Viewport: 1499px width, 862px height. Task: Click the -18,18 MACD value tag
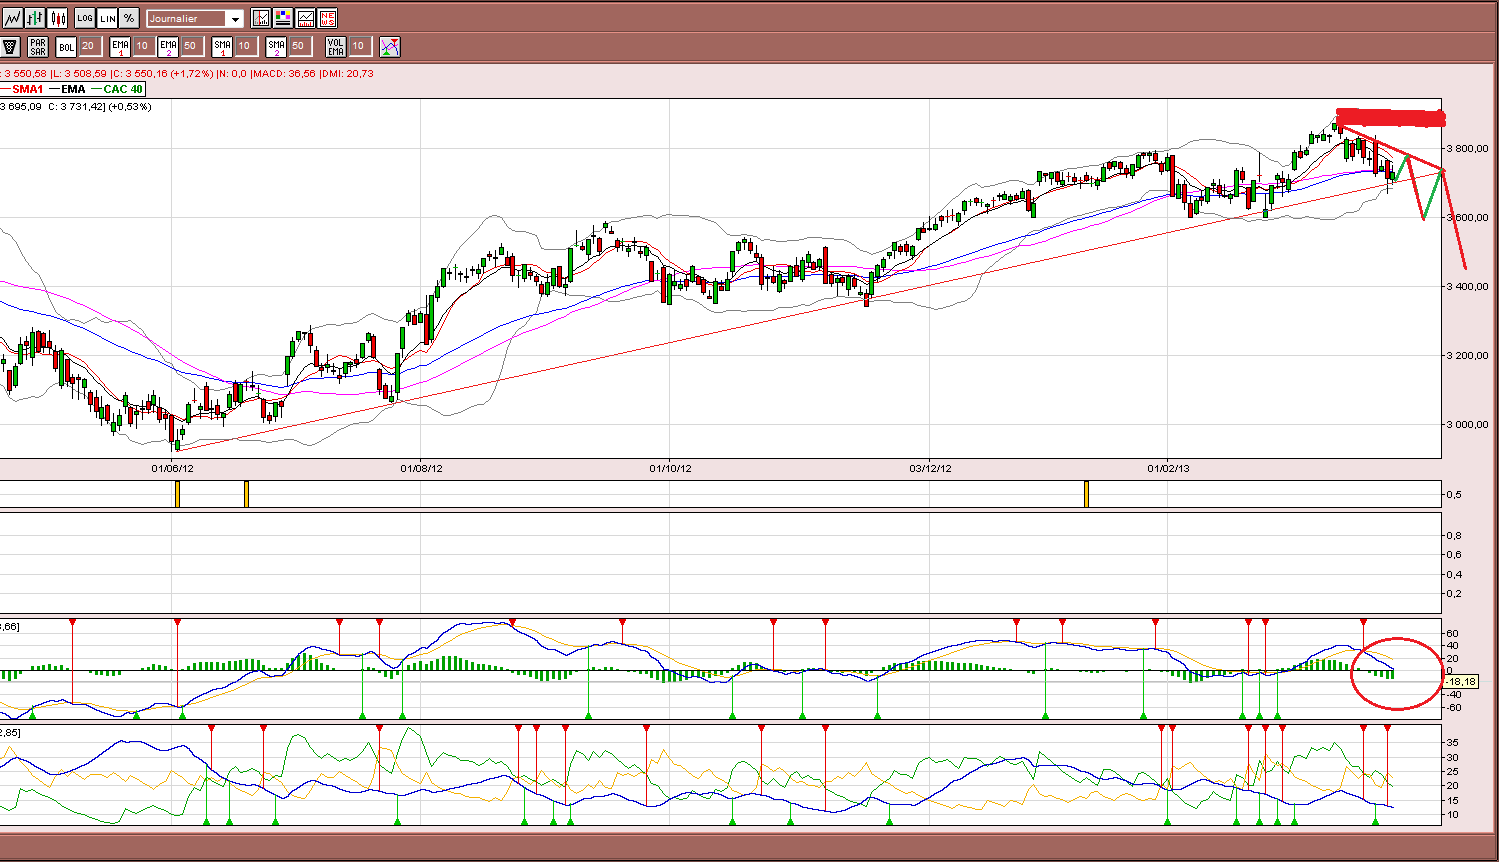pyautogui.click(x=1461, y=681)
